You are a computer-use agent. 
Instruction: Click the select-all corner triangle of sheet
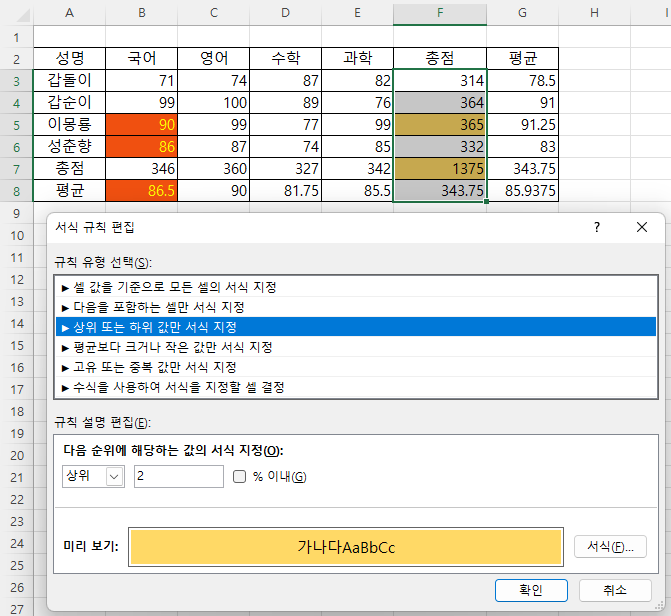[24, 14]
